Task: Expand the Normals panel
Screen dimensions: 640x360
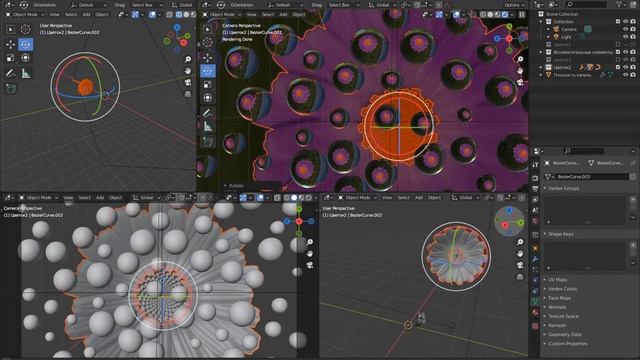Action: tap(557, 307)
